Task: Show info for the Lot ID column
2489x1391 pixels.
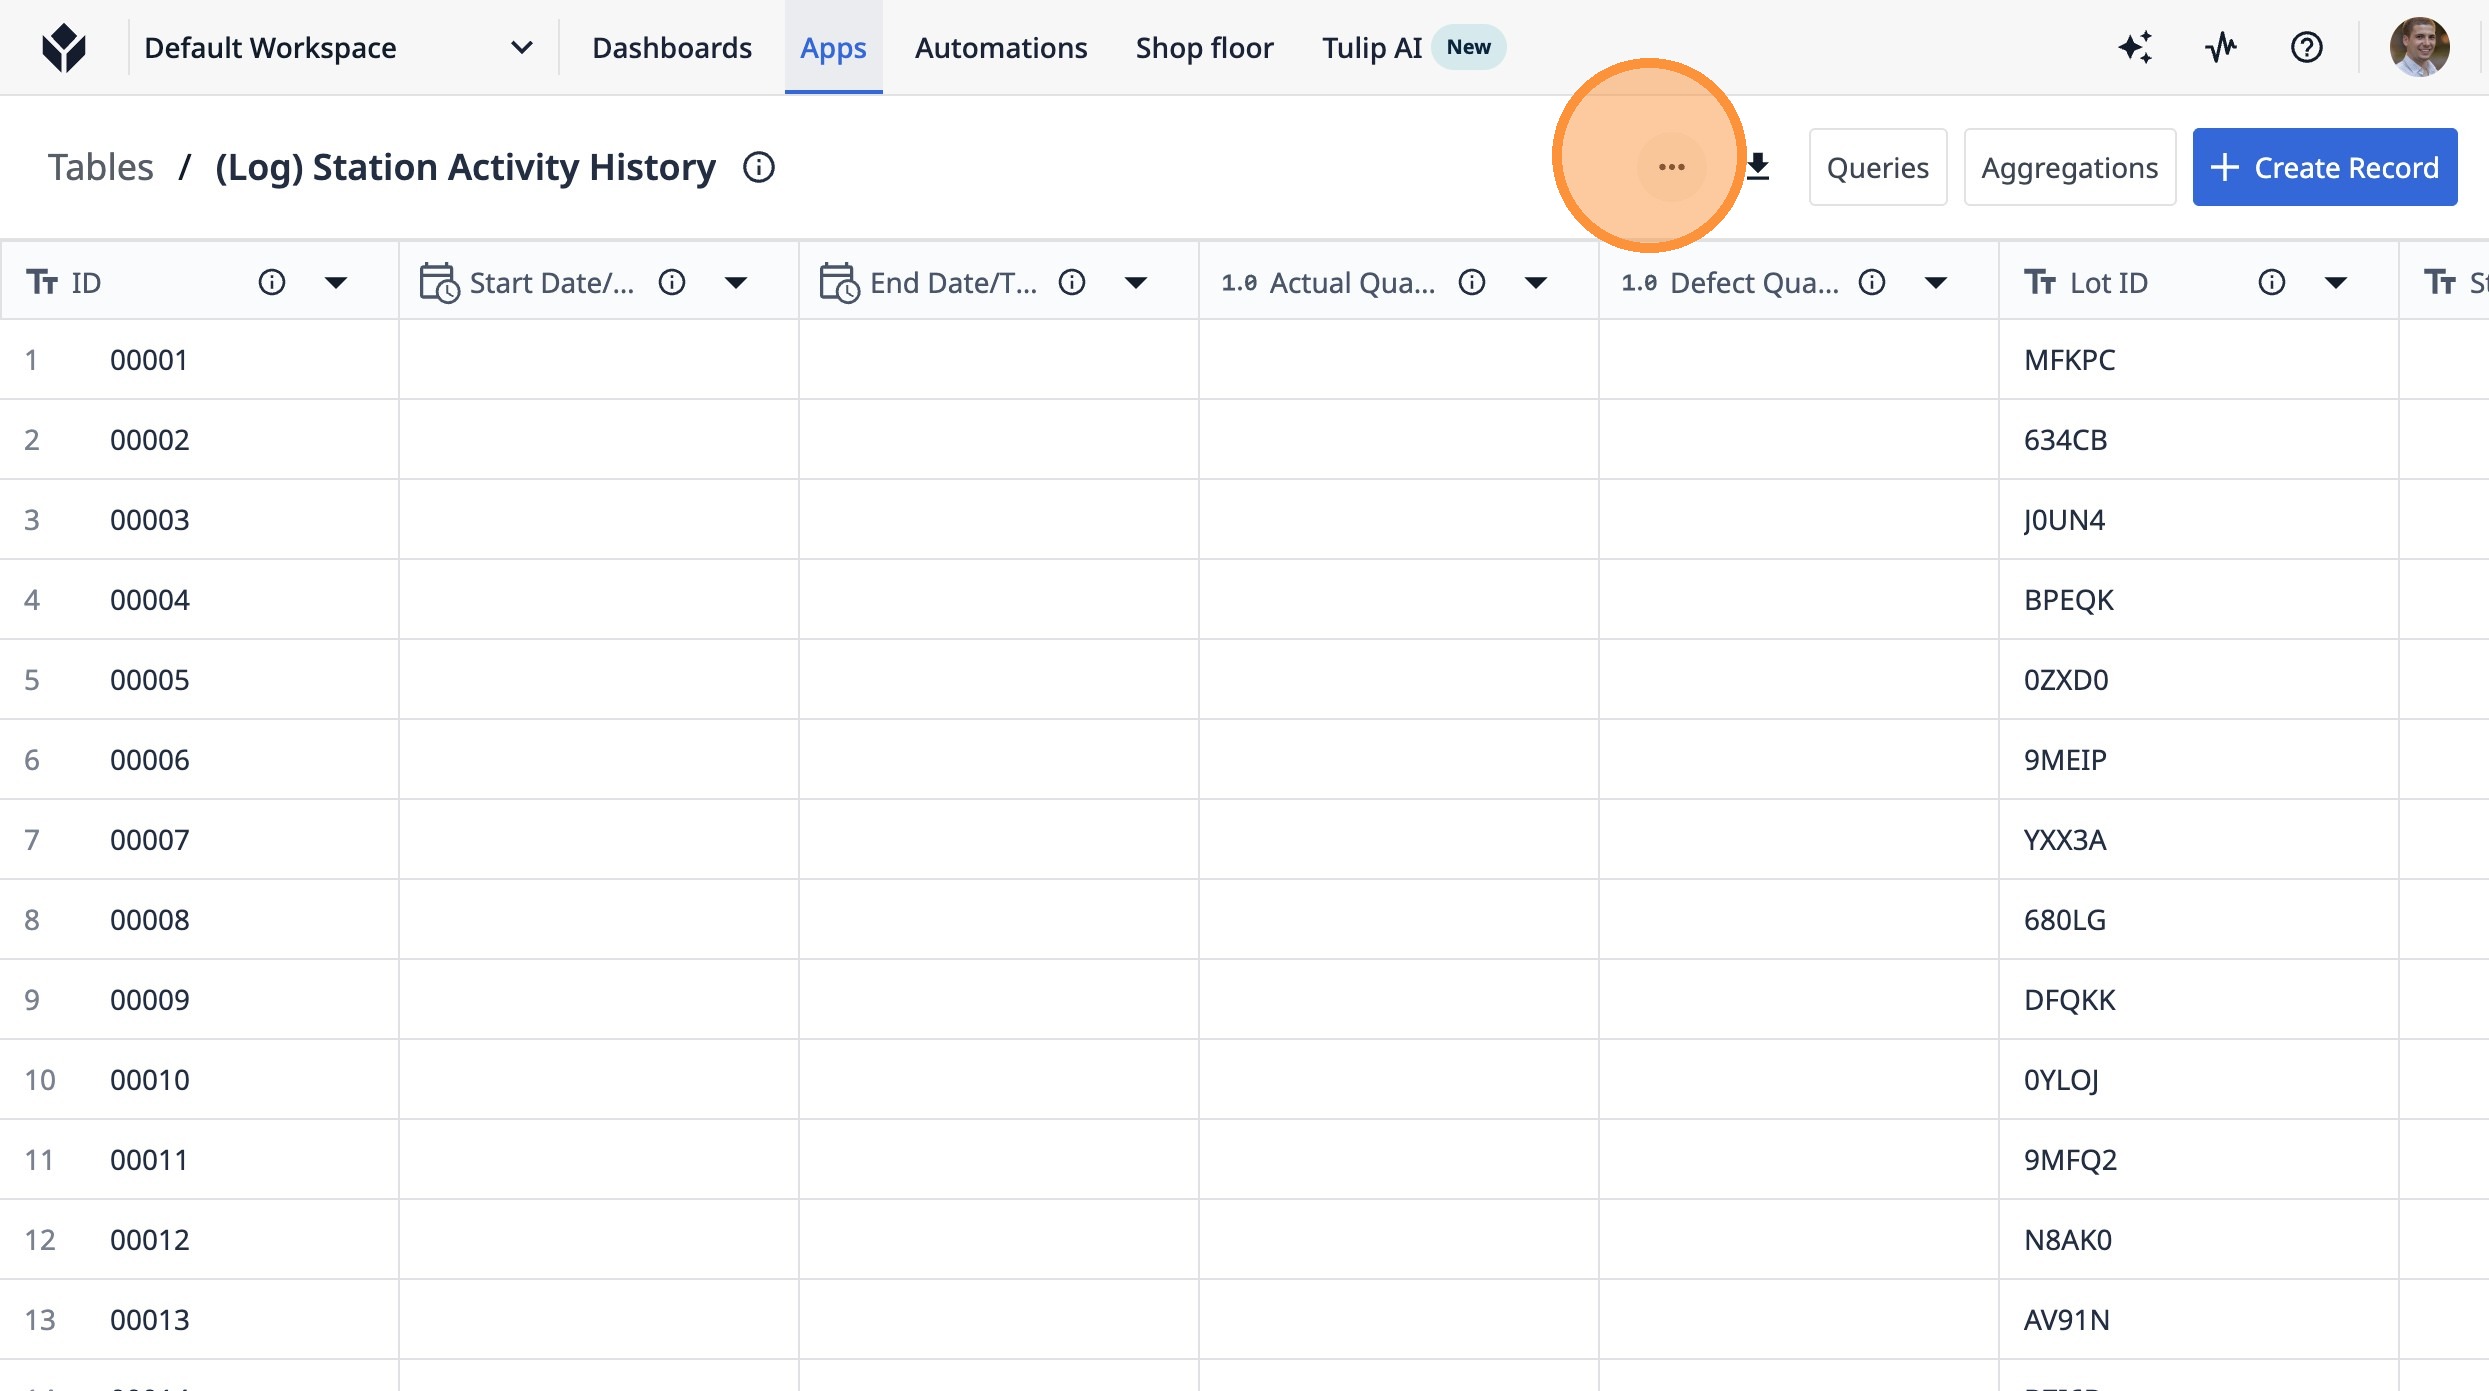Action: [x=2271, y=283]
